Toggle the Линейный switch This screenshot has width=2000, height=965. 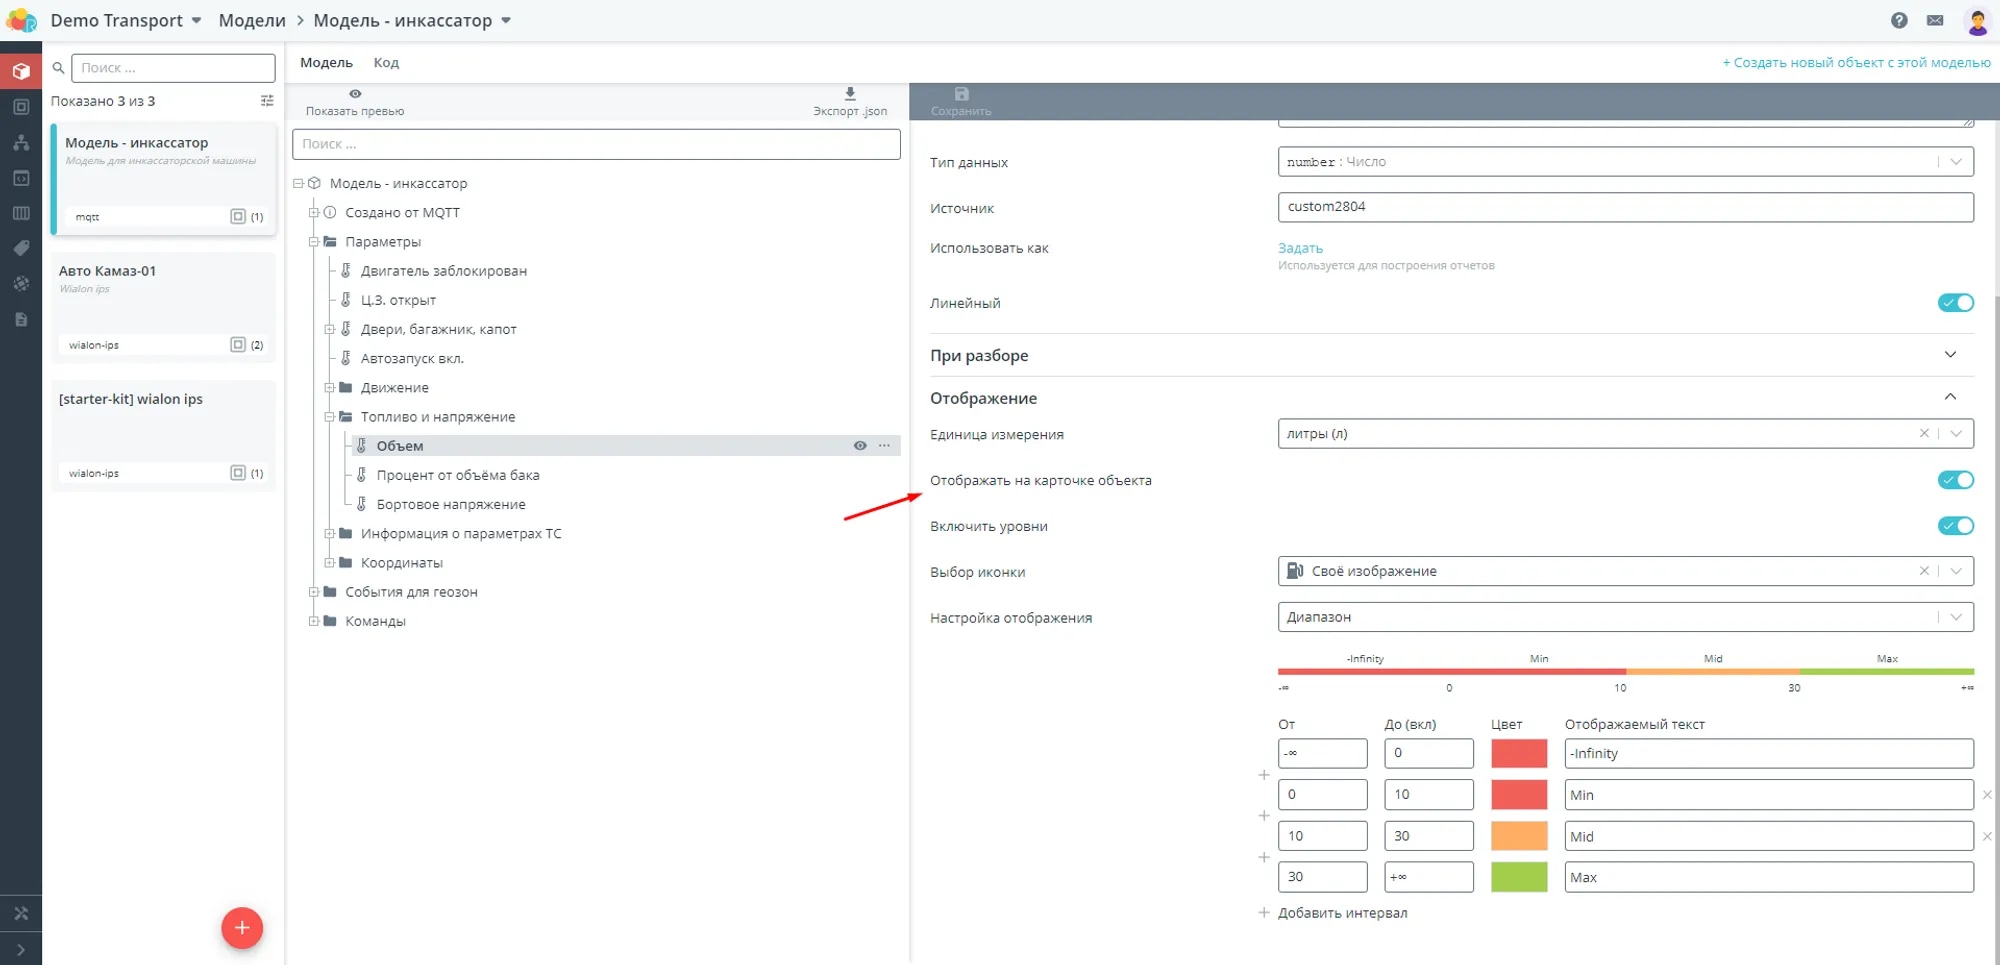point(1955,303)
